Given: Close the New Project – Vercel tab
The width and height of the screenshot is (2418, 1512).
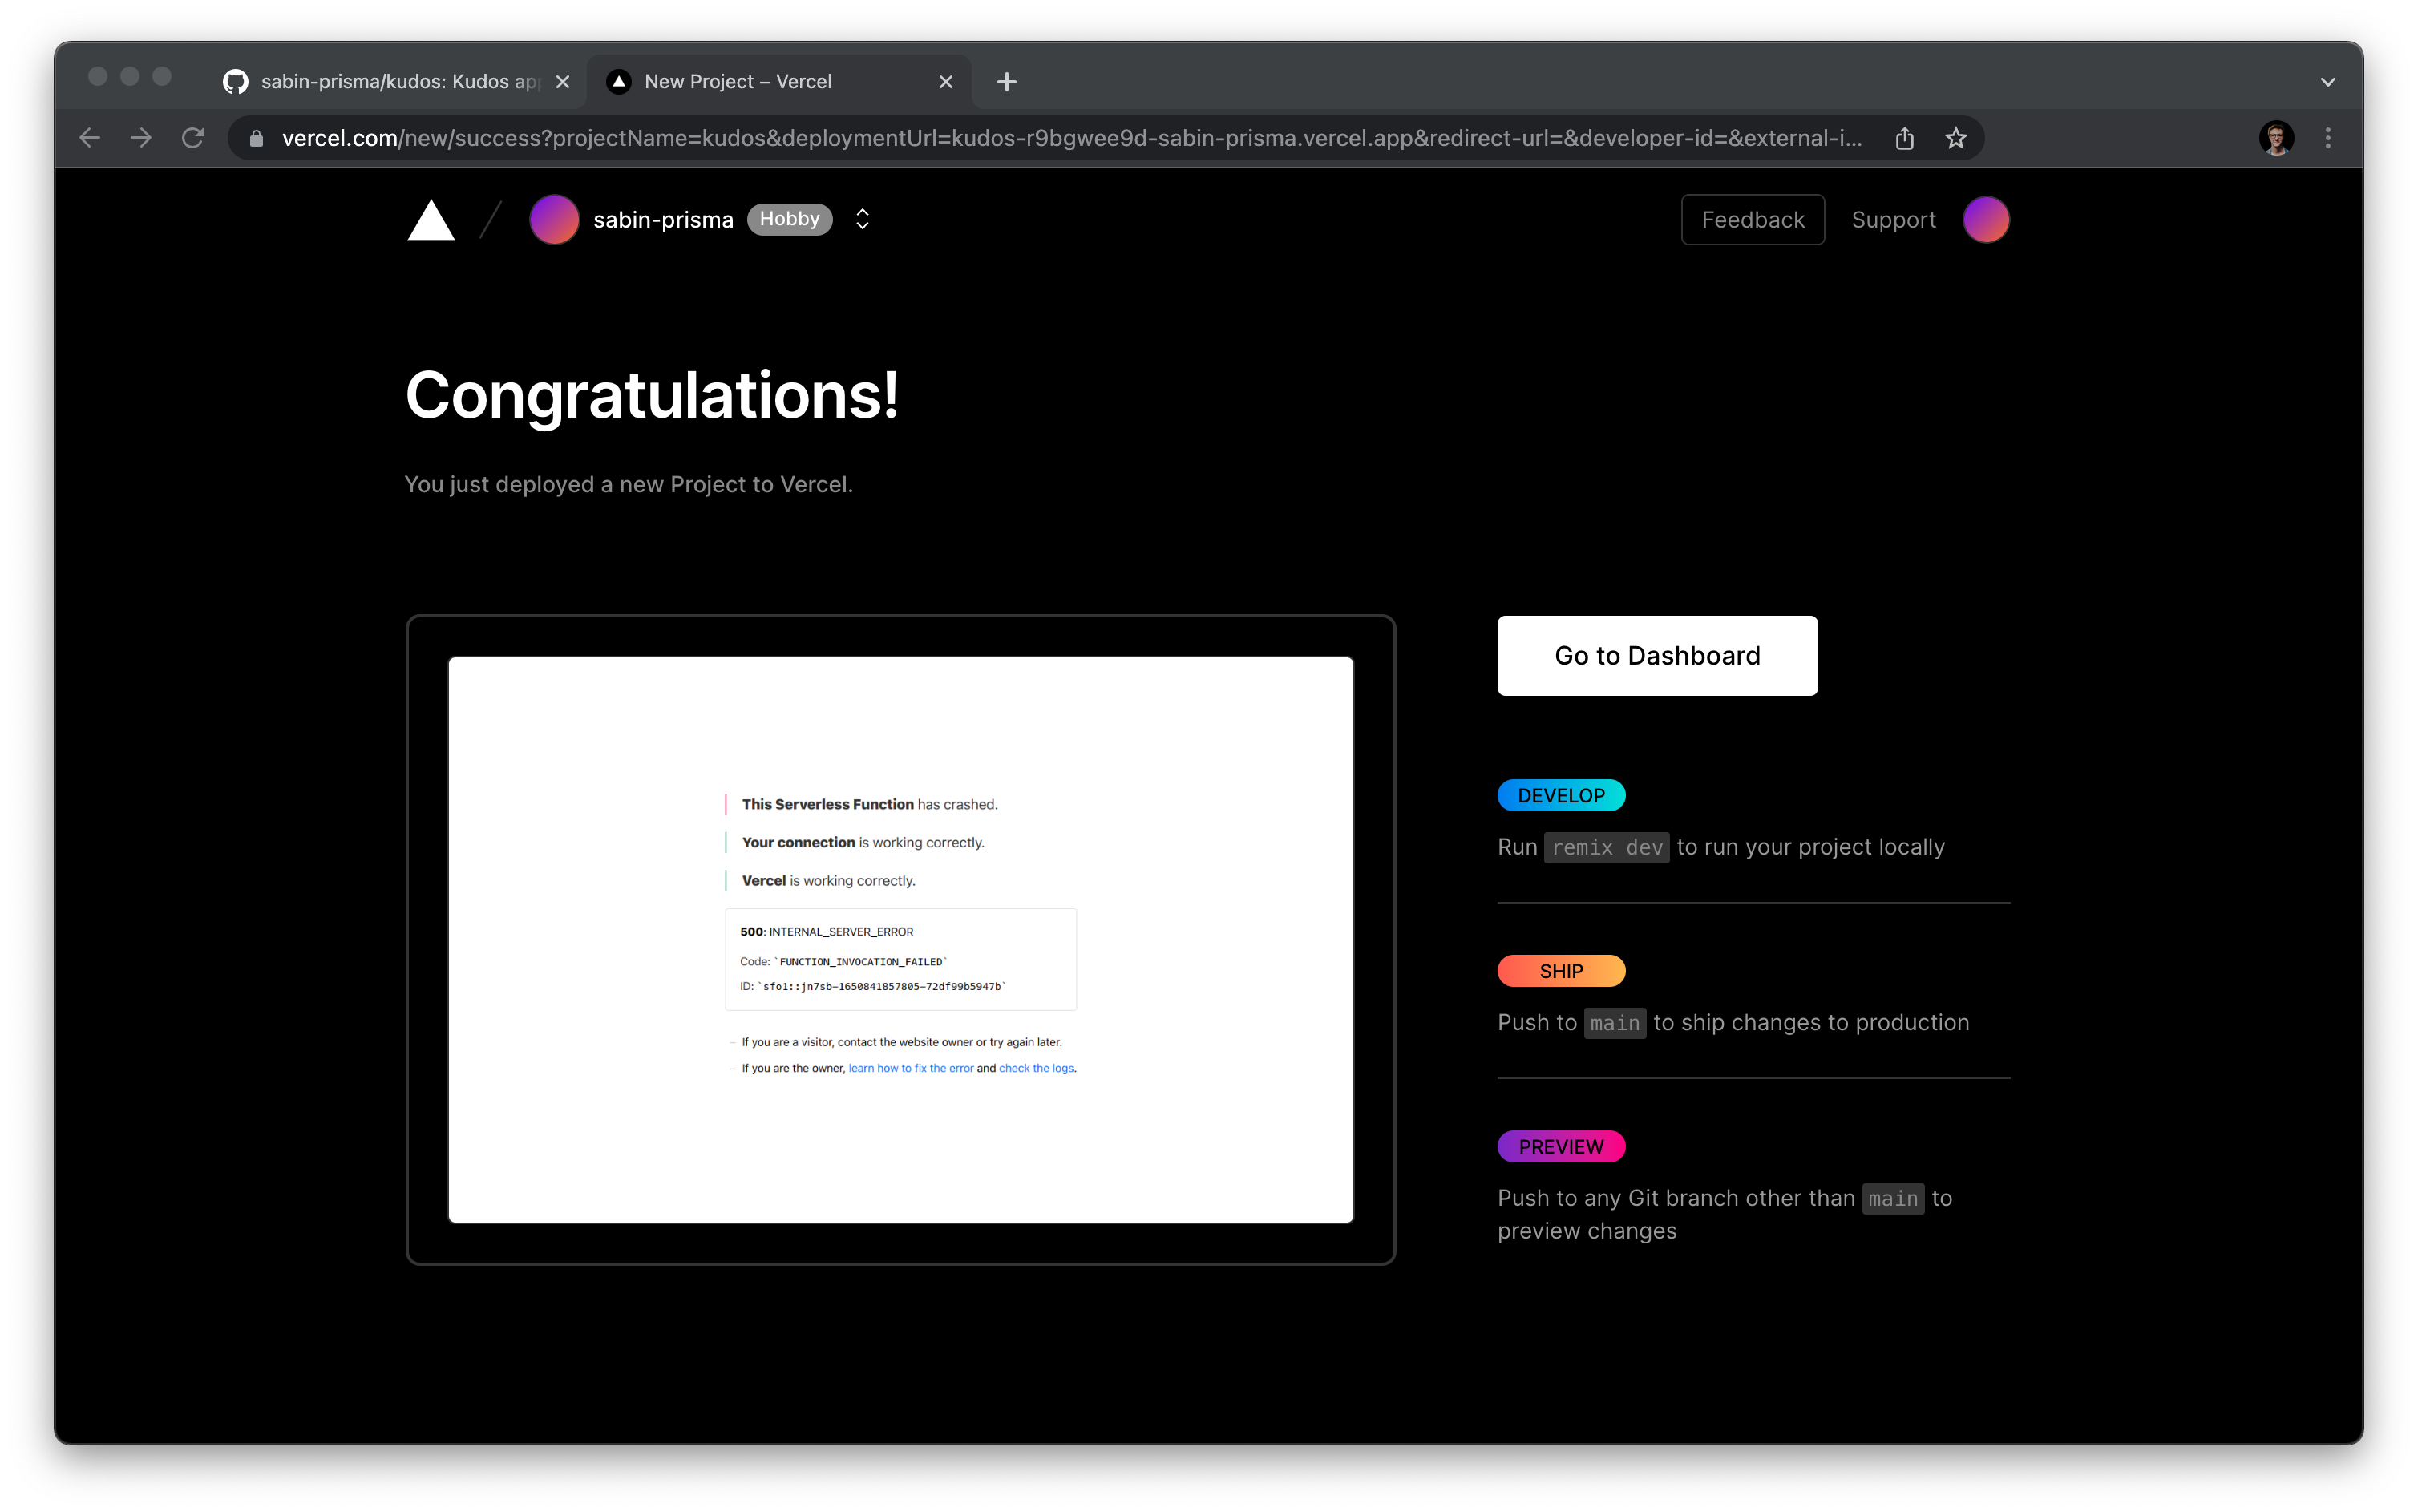Looking at the screenshot, I should tap(946, 82).
